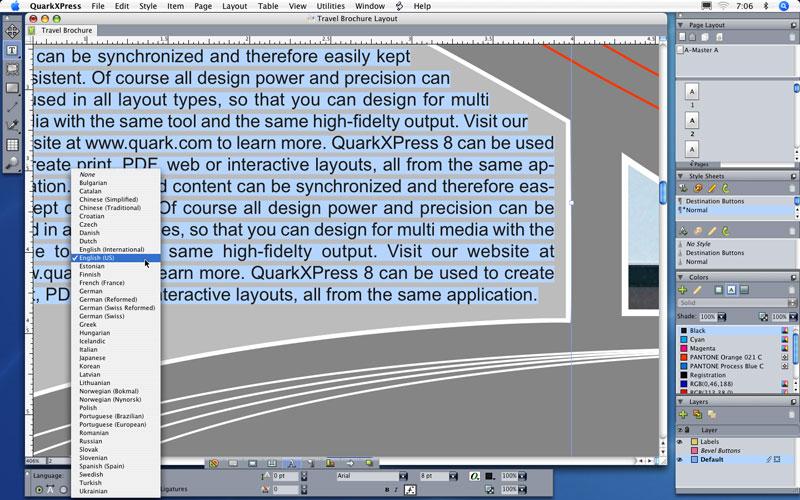Select page 2 thumbnail
Viewport: 800px width, 500px height.
pyautogui.click(x=692, y=121)
